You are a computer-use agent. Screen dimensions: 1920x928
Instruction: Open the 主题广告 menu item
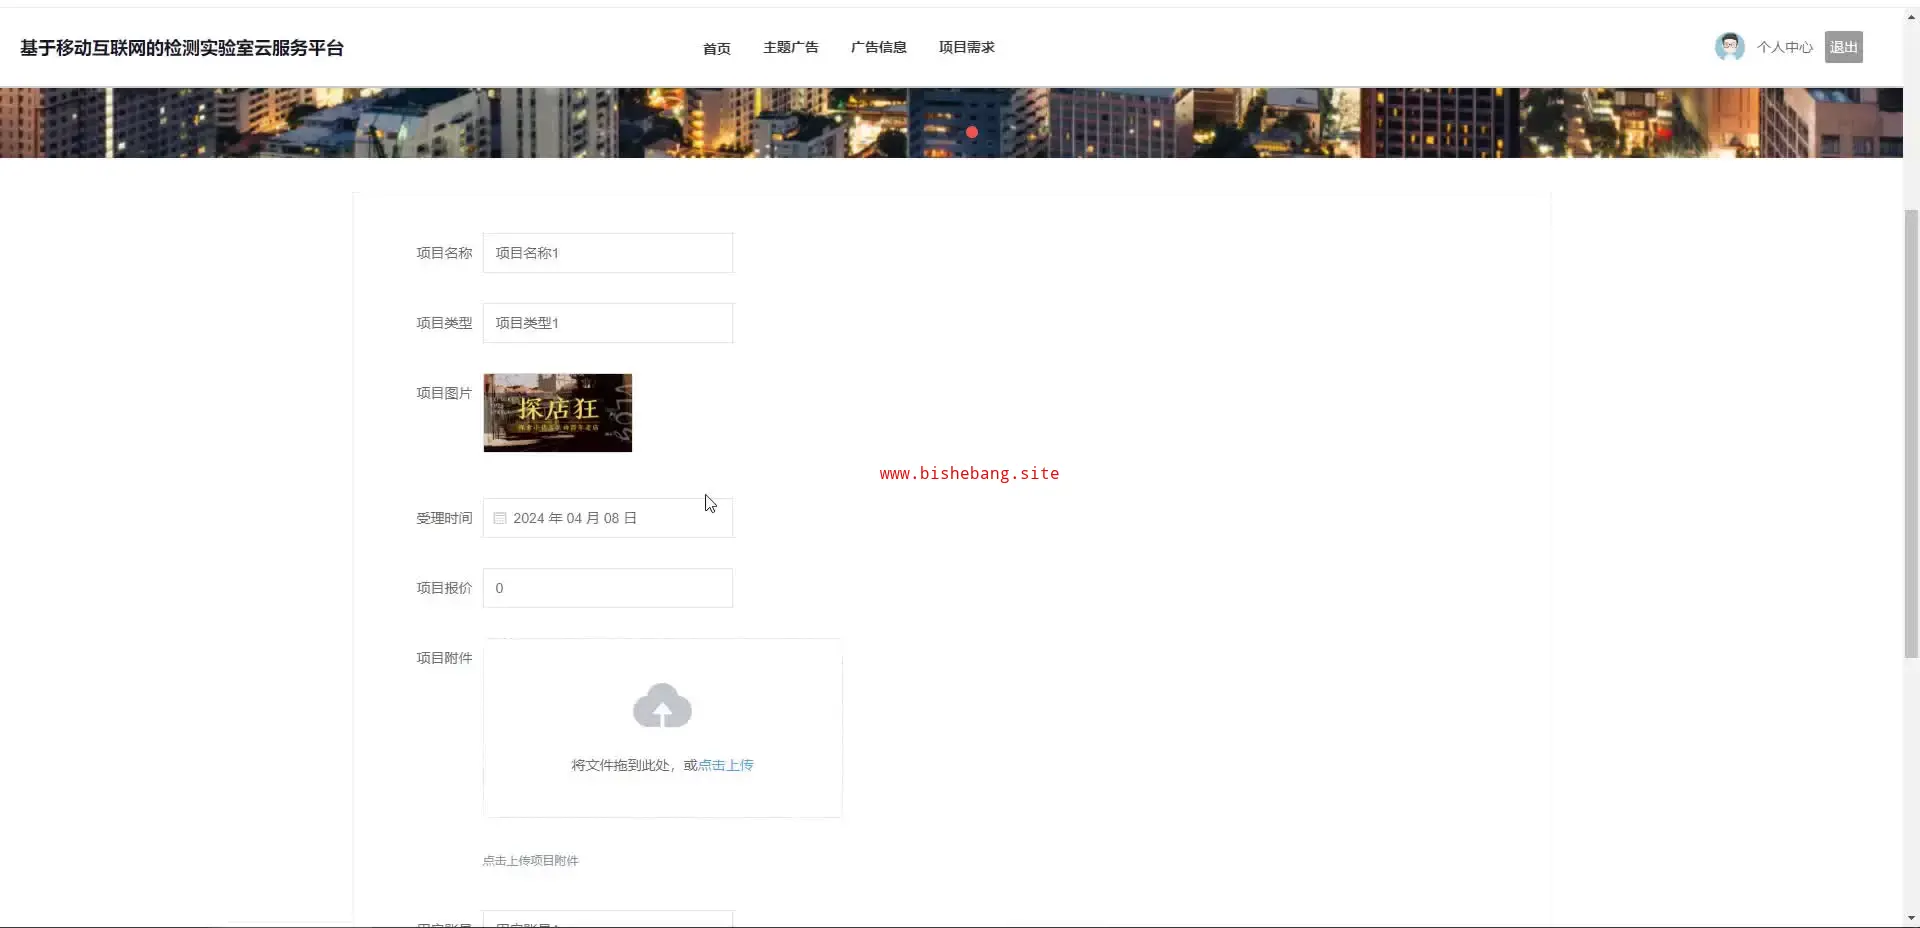tap(790, 47)
